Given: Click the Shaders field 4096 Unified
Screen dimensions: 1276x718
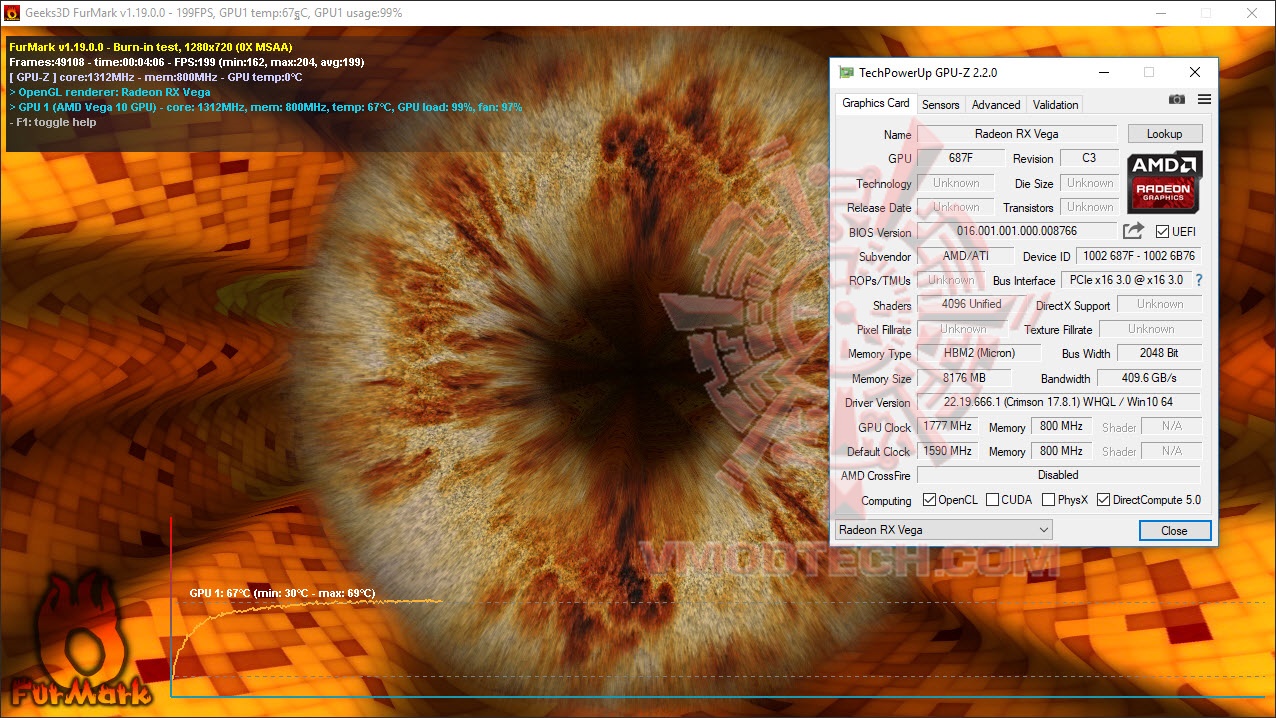Looking at the screenshot, I should pyautogui.click(x=972, y=304).
